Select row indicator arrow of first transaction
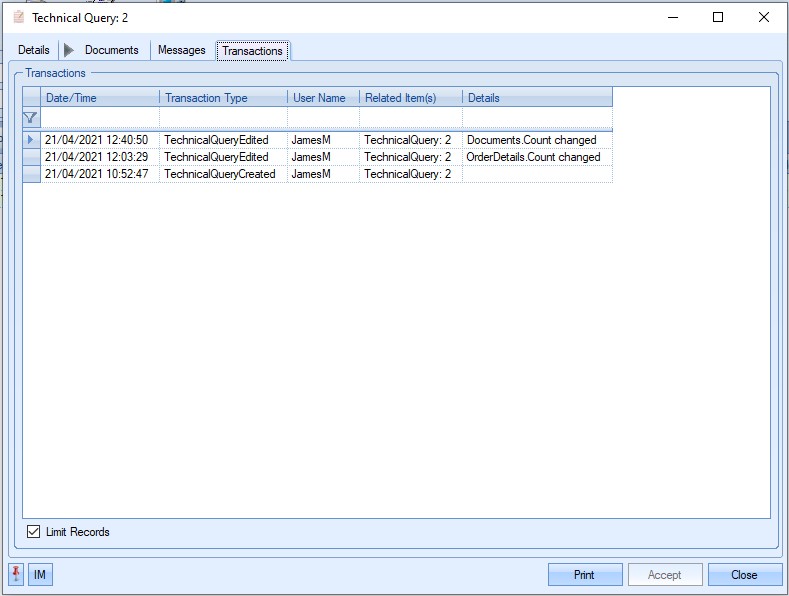789x596 pixels. (31, 140)
